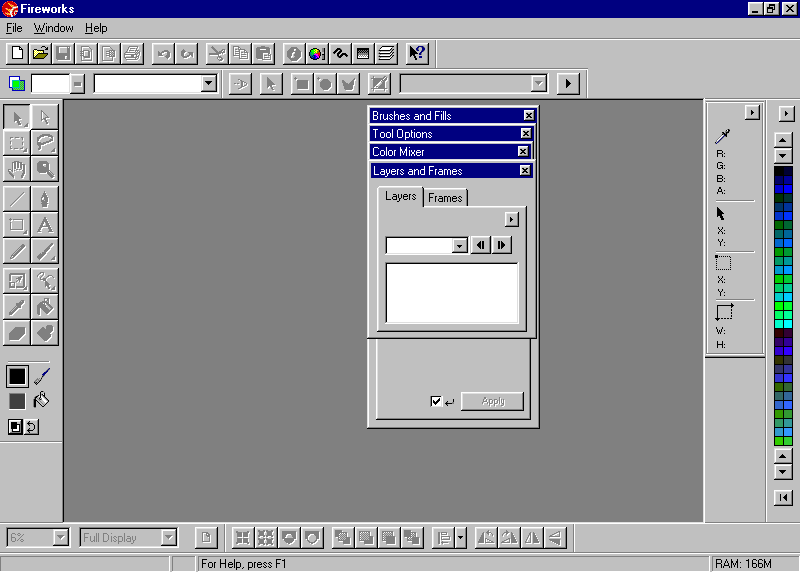
Task: Switch to the Layers tab
Action: [x=401, y=196]
